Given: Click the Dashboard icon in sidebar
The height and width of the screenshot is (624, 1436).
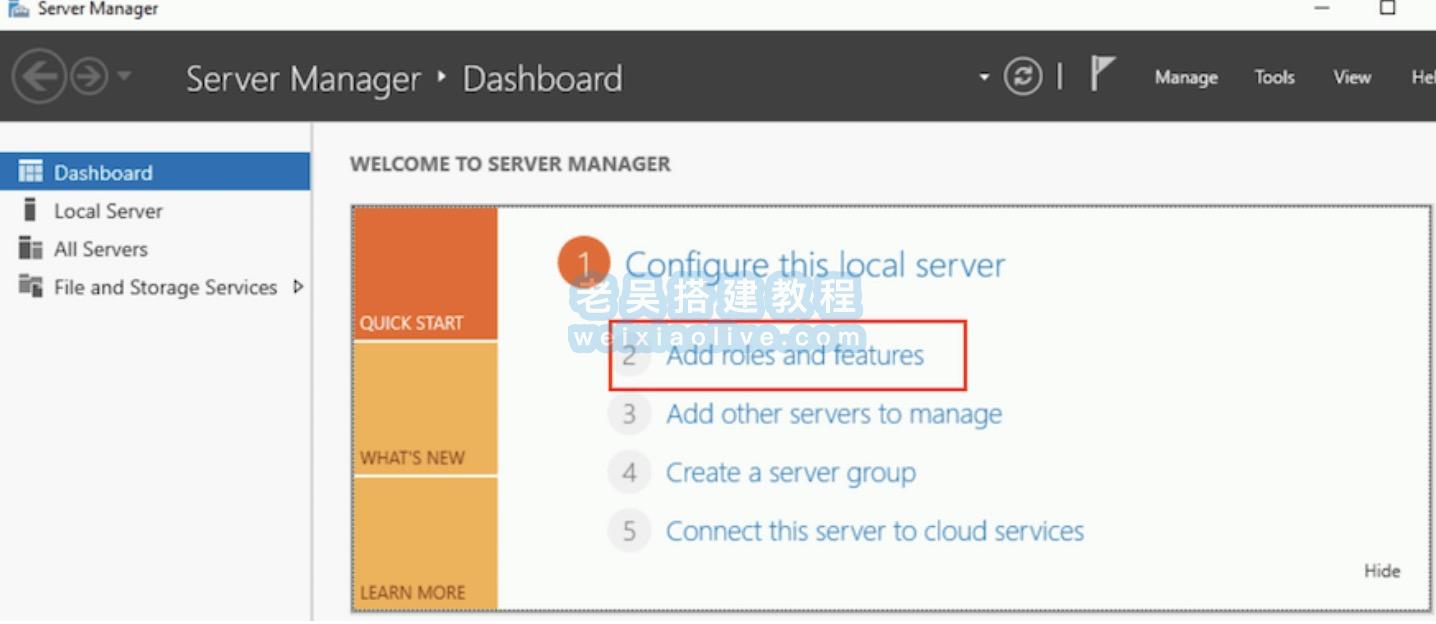Looking at the screenshot, I should point(31,172).
